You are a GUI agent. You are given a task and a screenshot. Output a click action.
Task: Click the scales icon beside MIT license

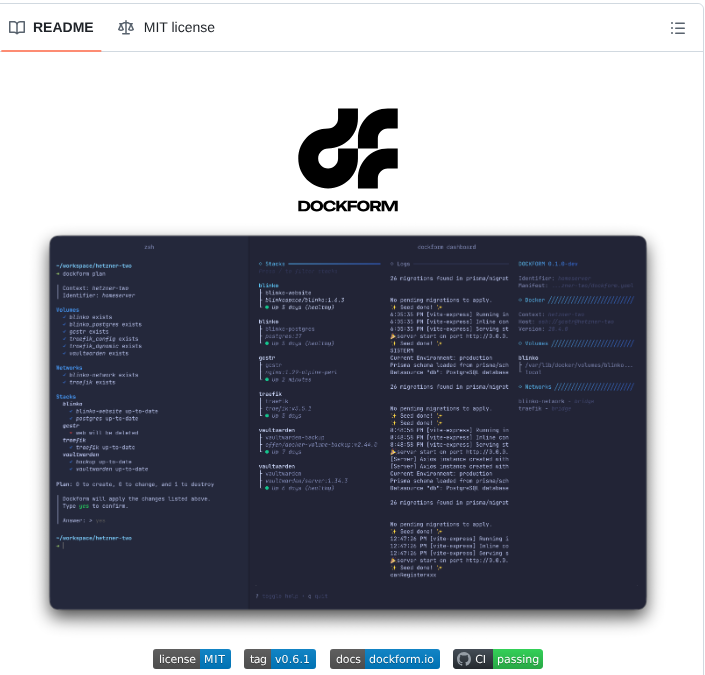pyautogui.click(x=126, y=28)
